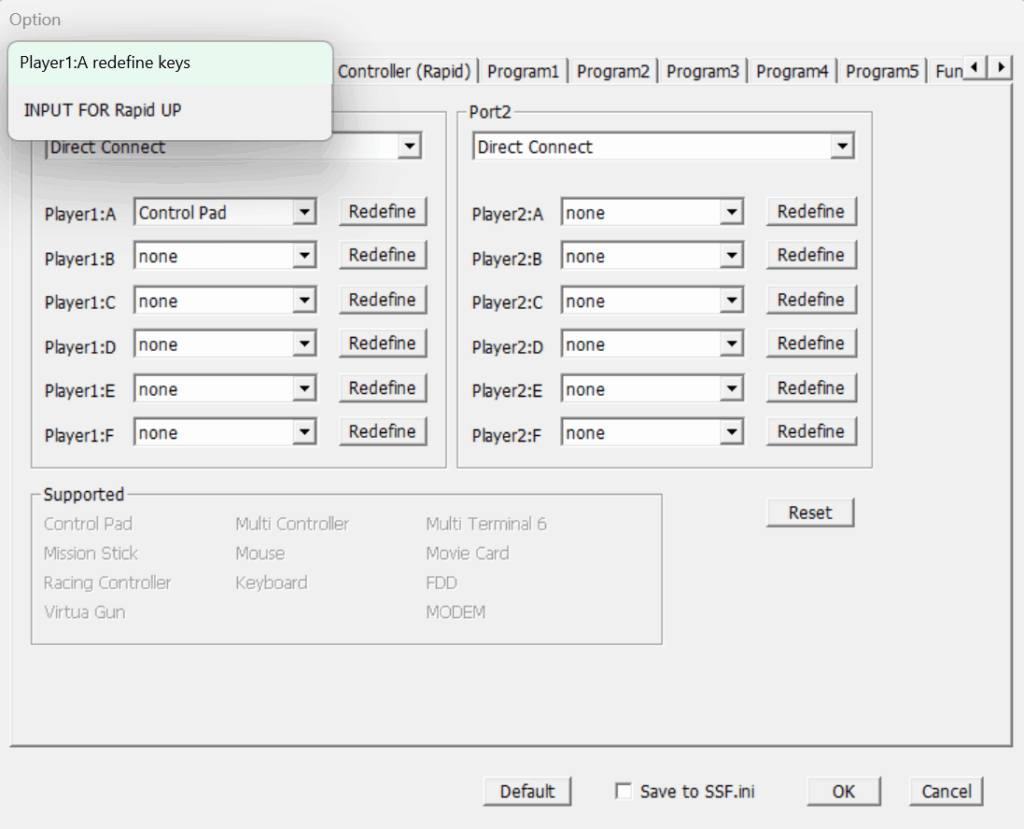Open the Player1:A Control Pad dropdown
The width and height of the screenshot is (1024, 829).
coord(305,213)
